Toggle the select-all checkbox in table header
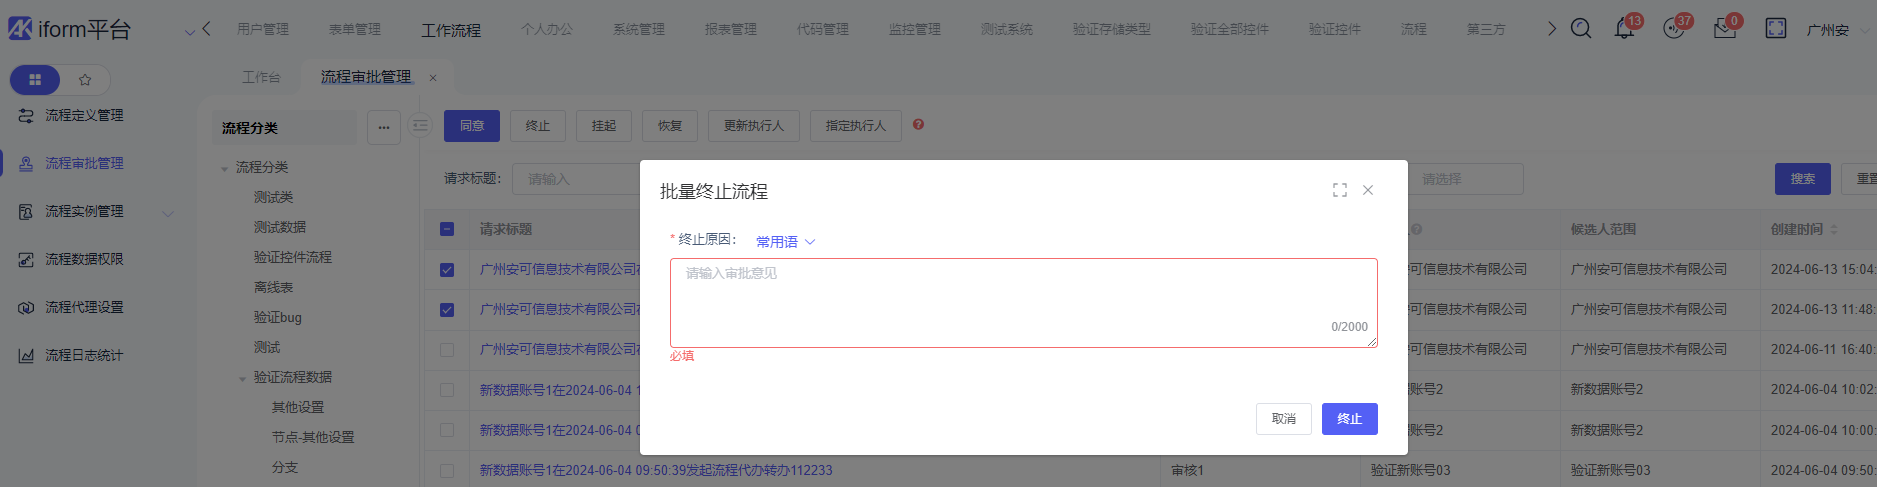Viewport: 1877px width, 487px height. [447, 229]
